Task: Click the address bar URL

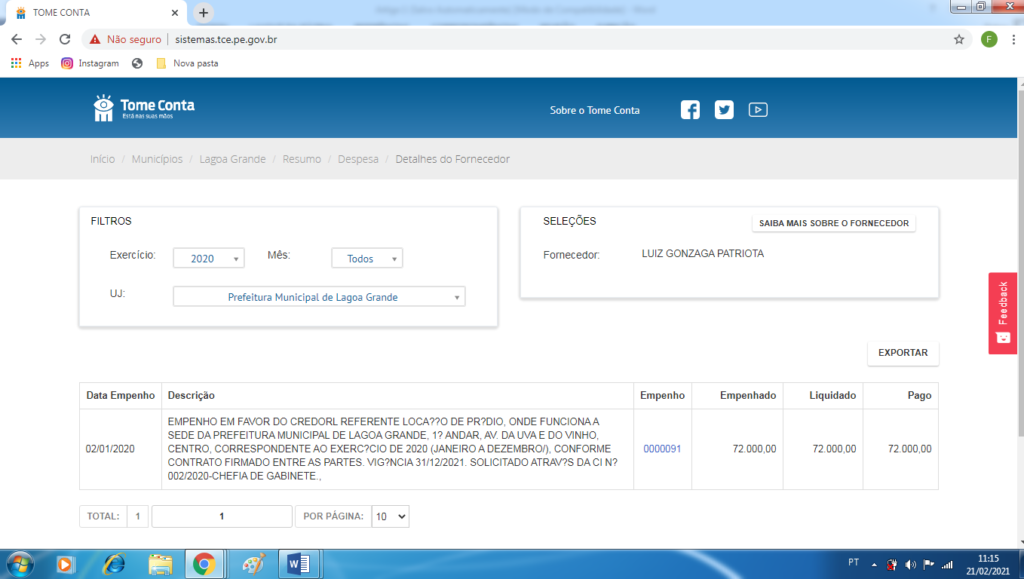Action: pos(226,39)
